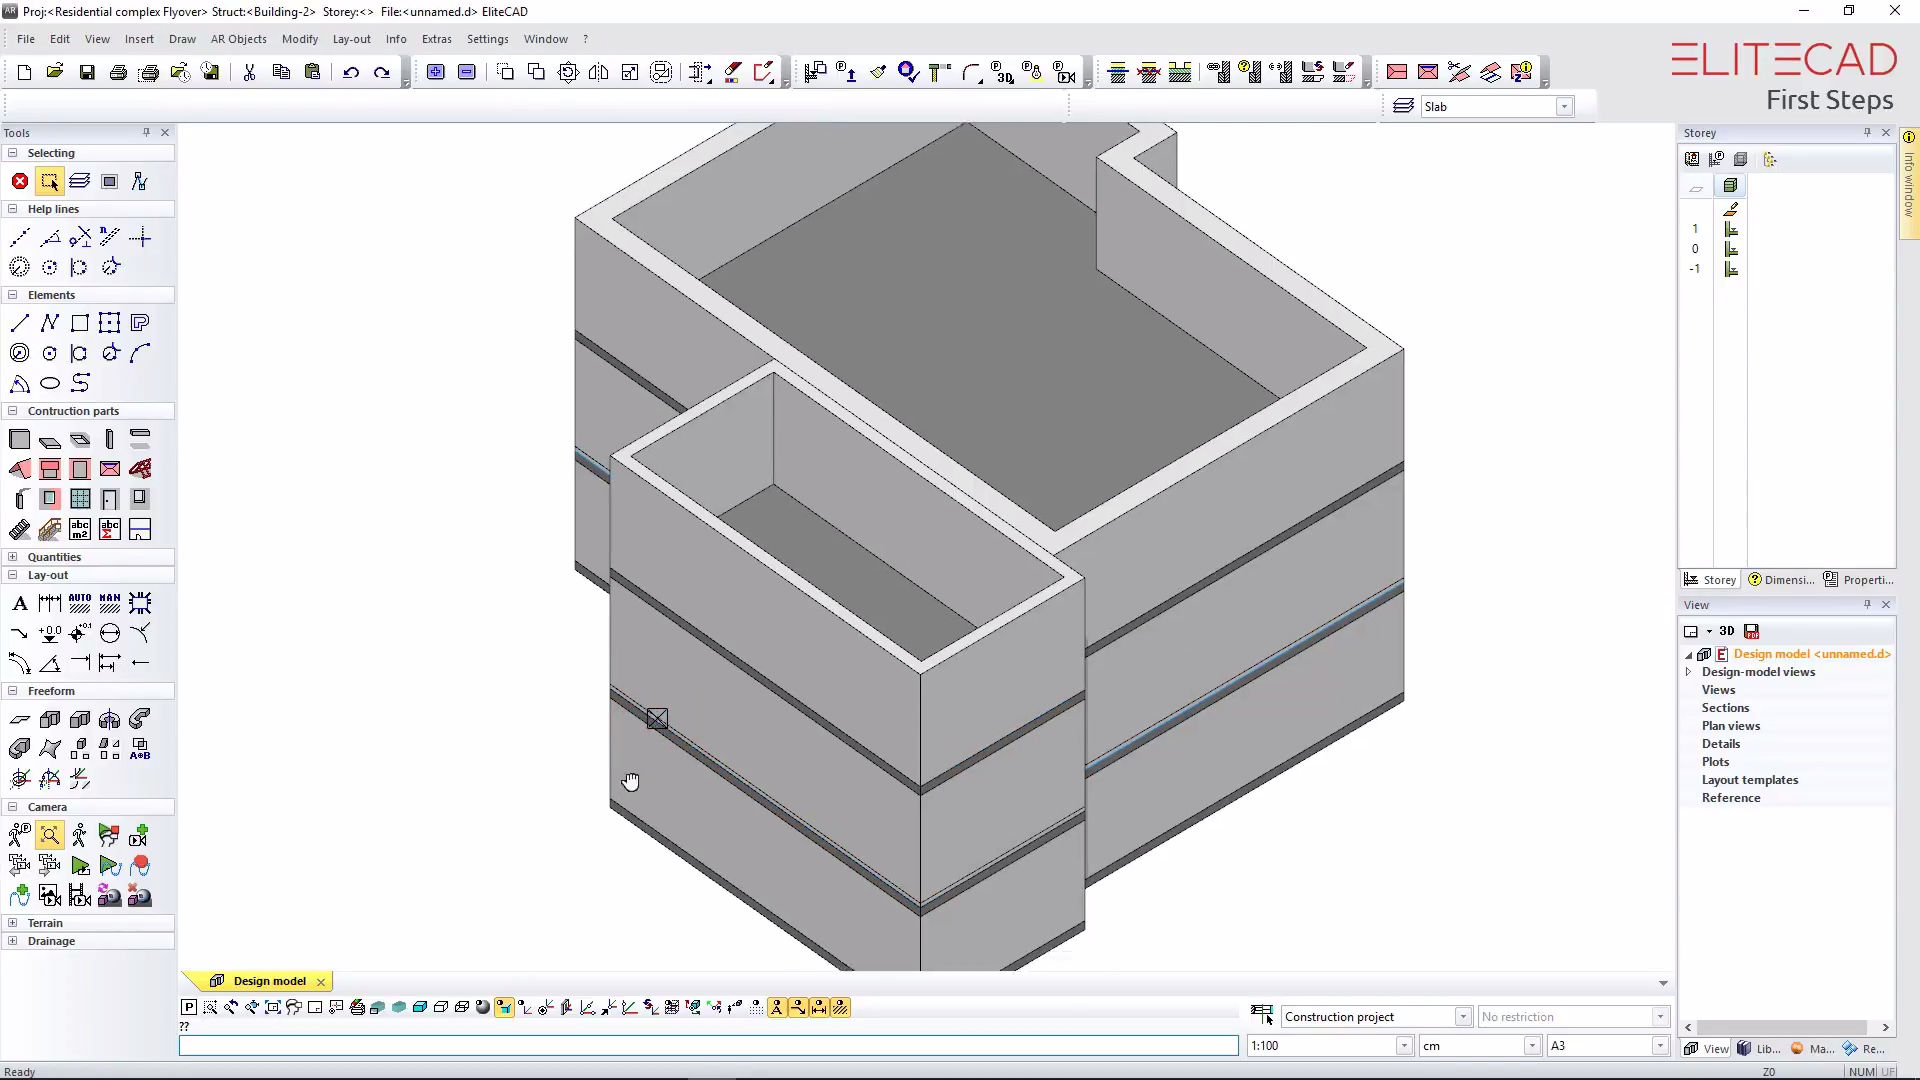Open the Construction project dropdown
Screen dimensions: 1920x1080
(1462, 1017)
